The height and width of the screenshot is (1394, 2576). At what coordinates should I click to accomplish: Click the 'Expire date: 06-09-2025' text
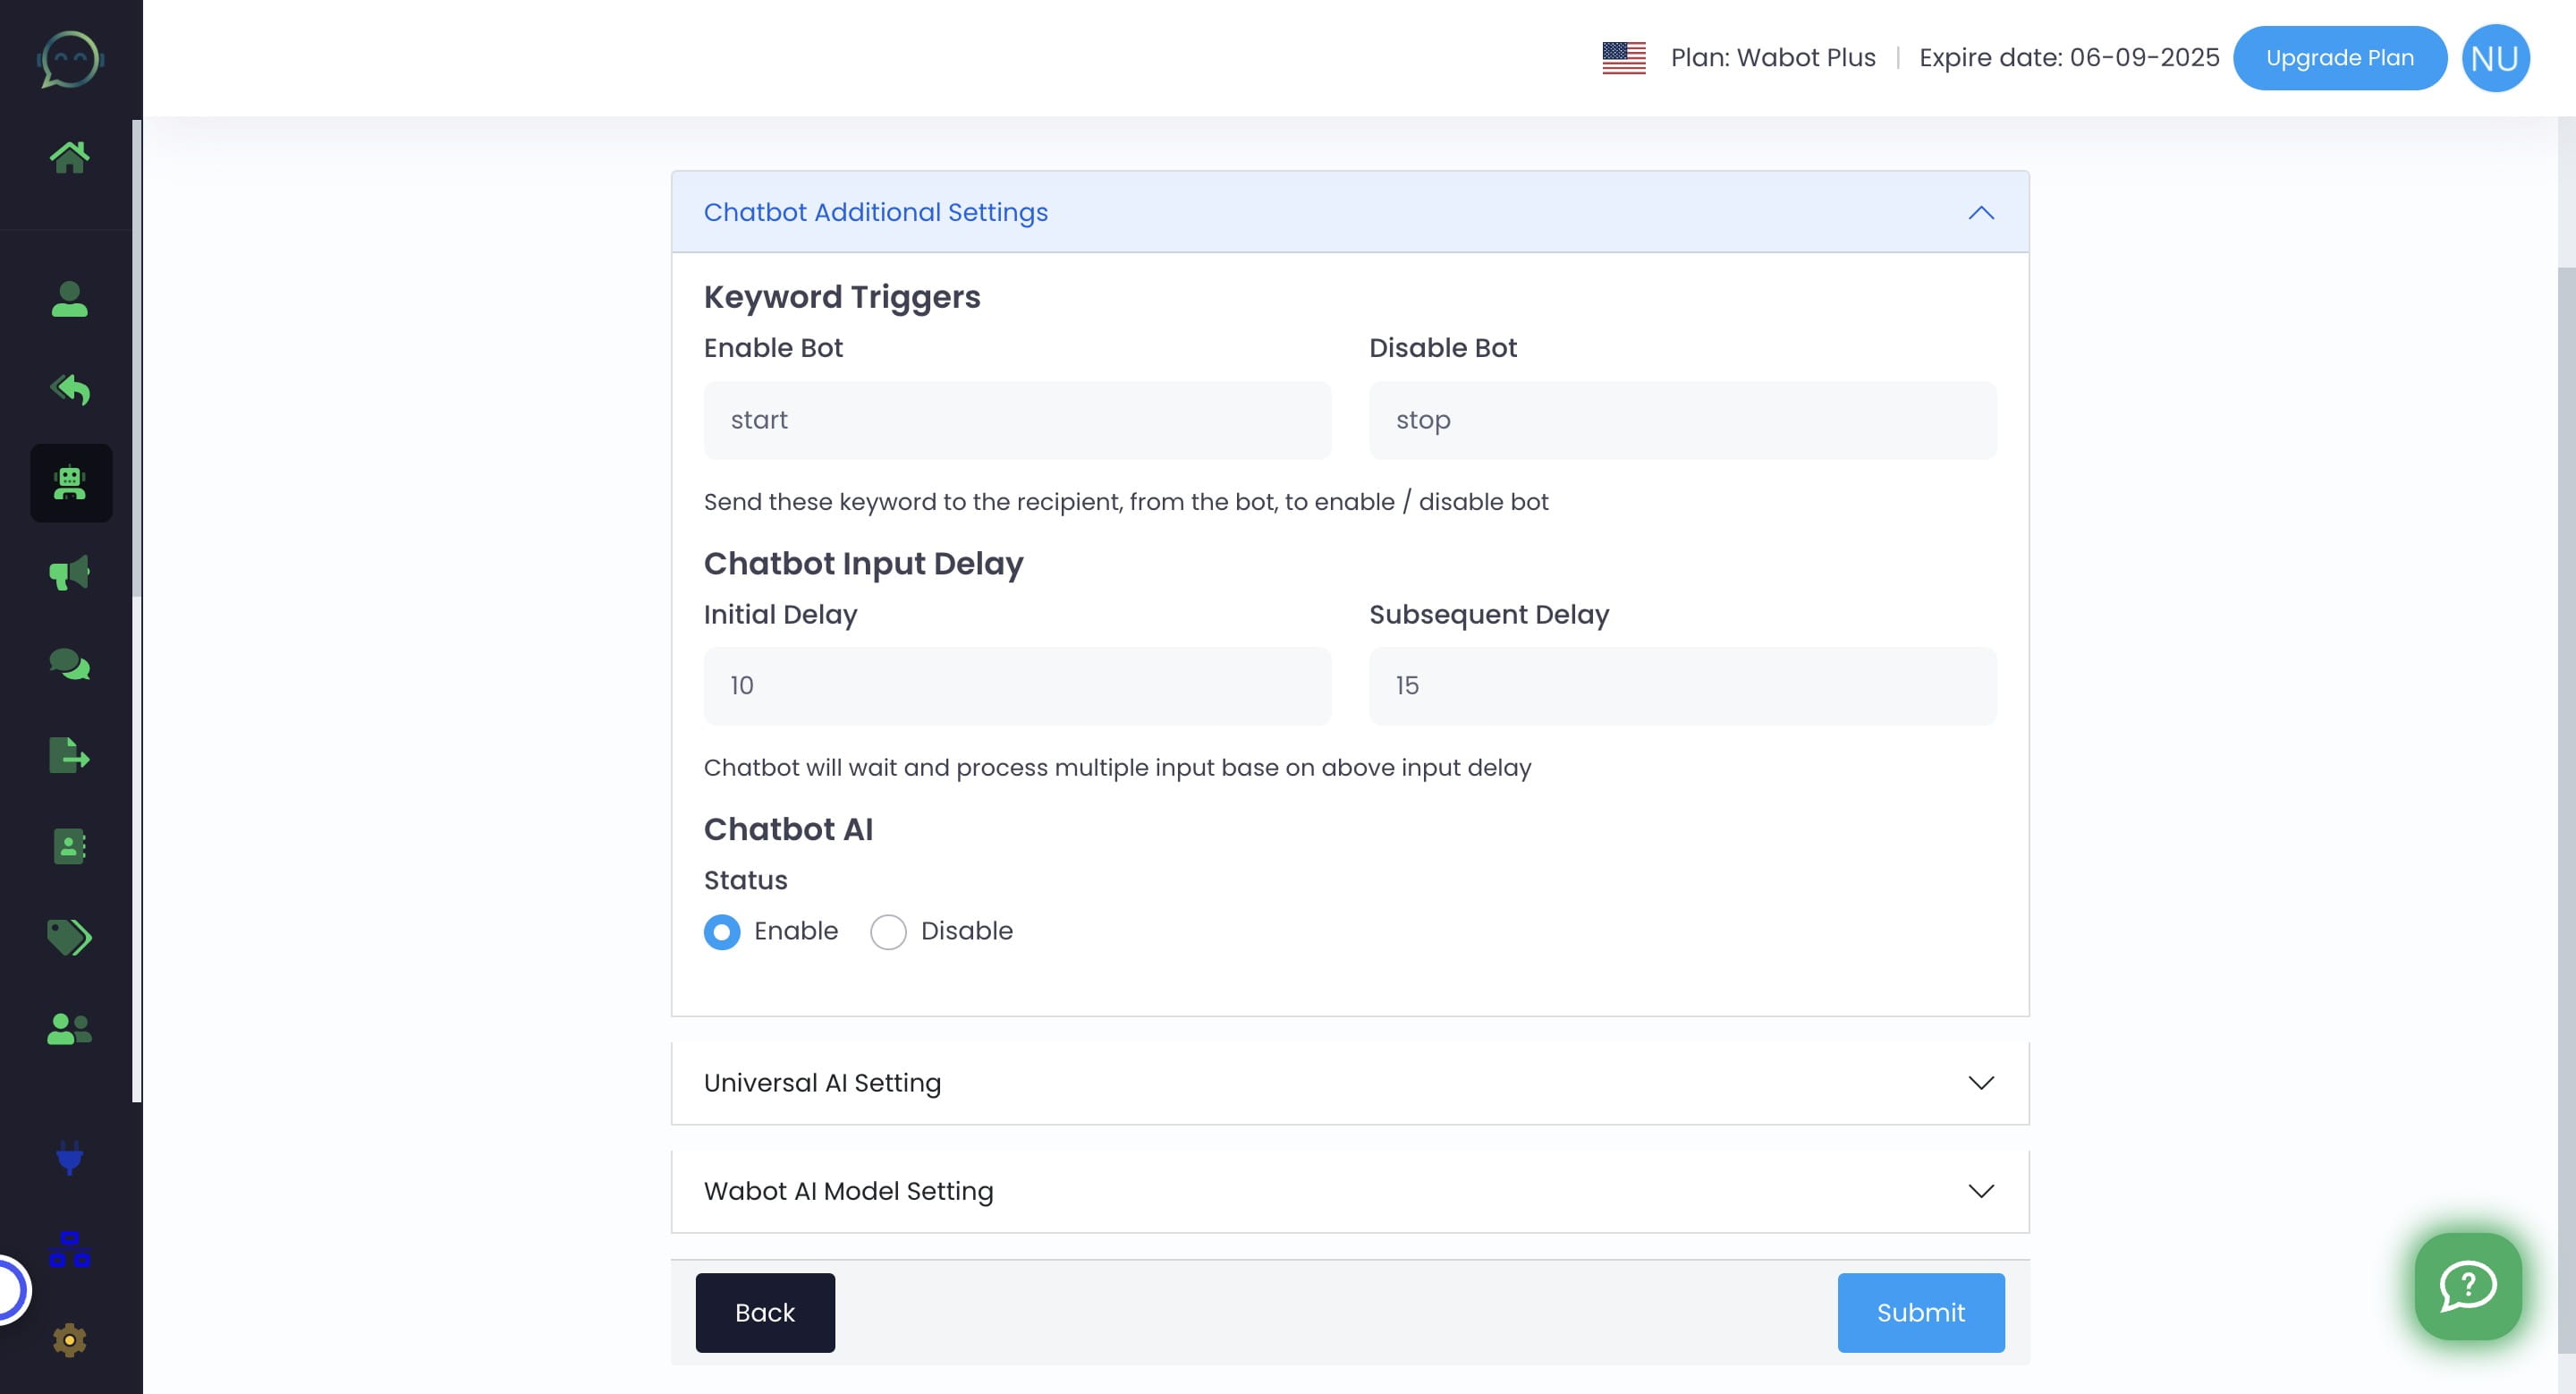click(2069, 58)
